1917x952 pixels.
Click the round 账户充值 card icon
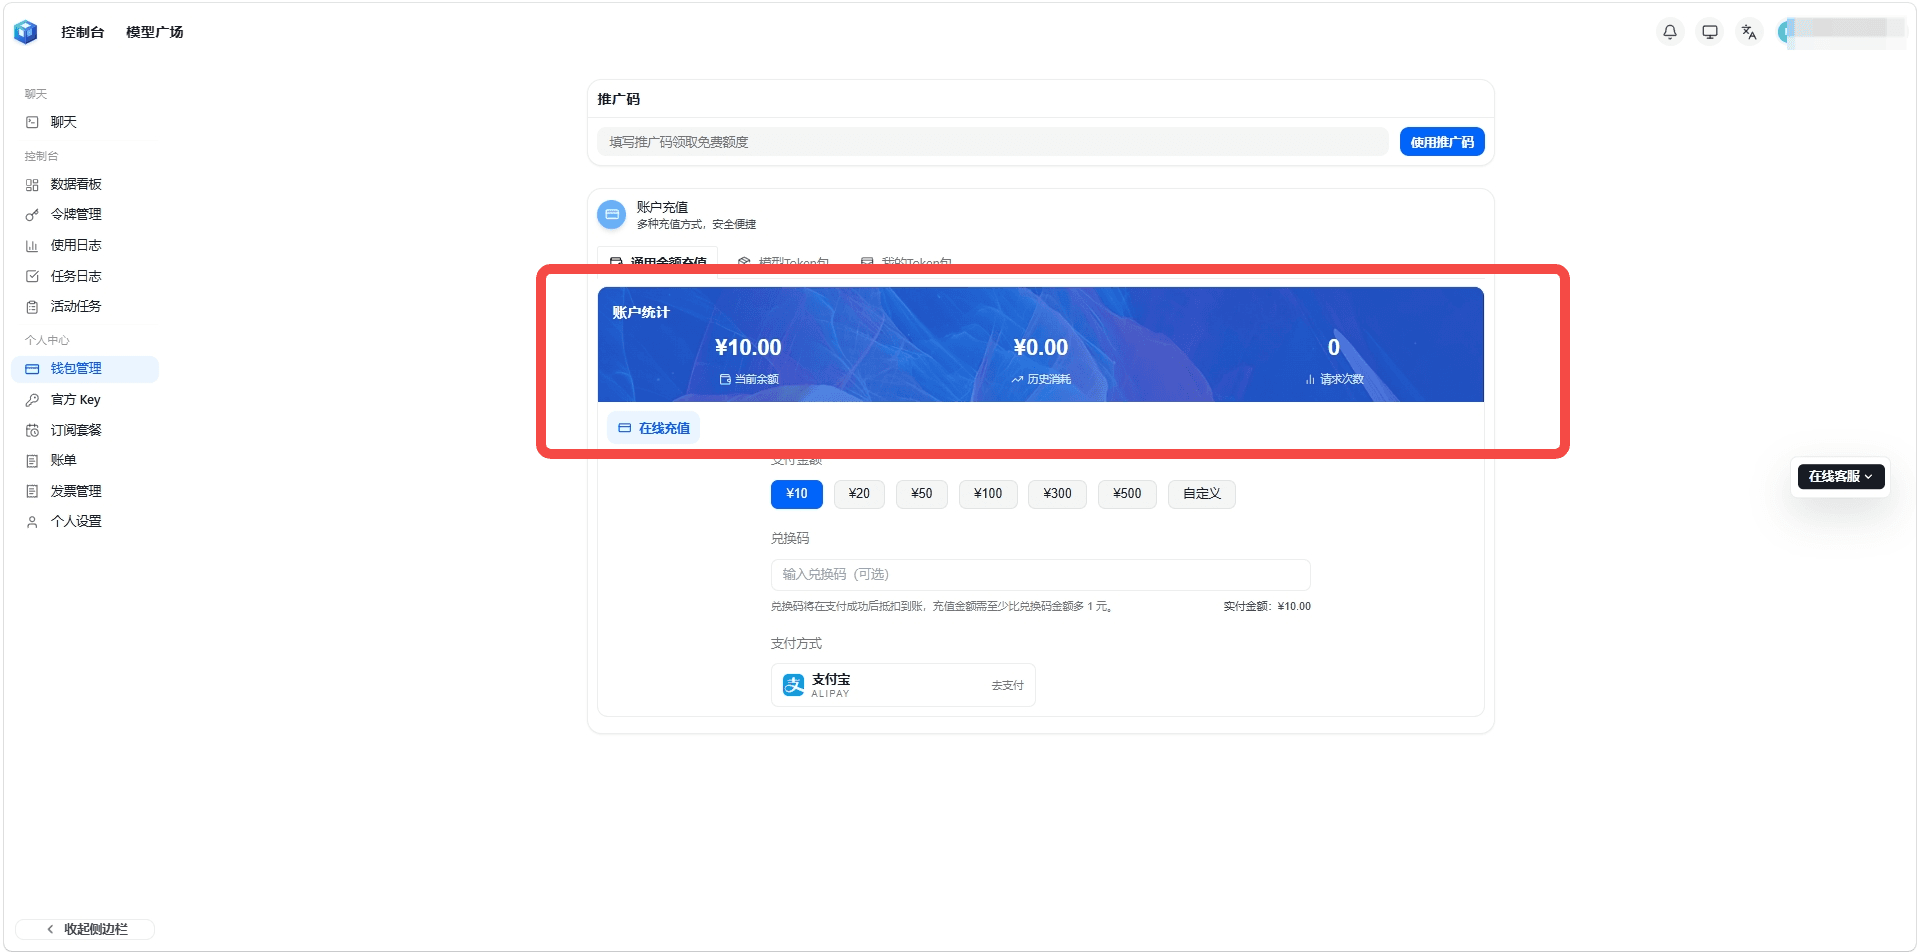coord(612,214)
